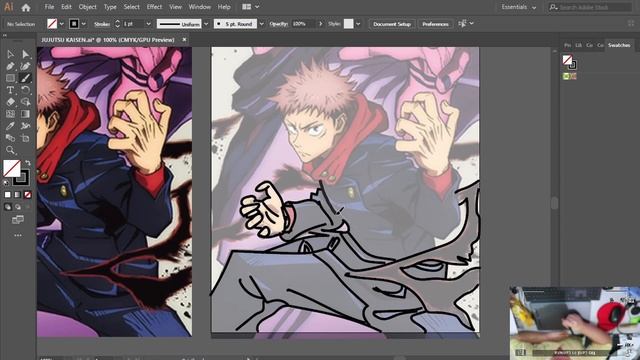Enable Draw Behind mode

pyautogui.click(x=18, y=207)
